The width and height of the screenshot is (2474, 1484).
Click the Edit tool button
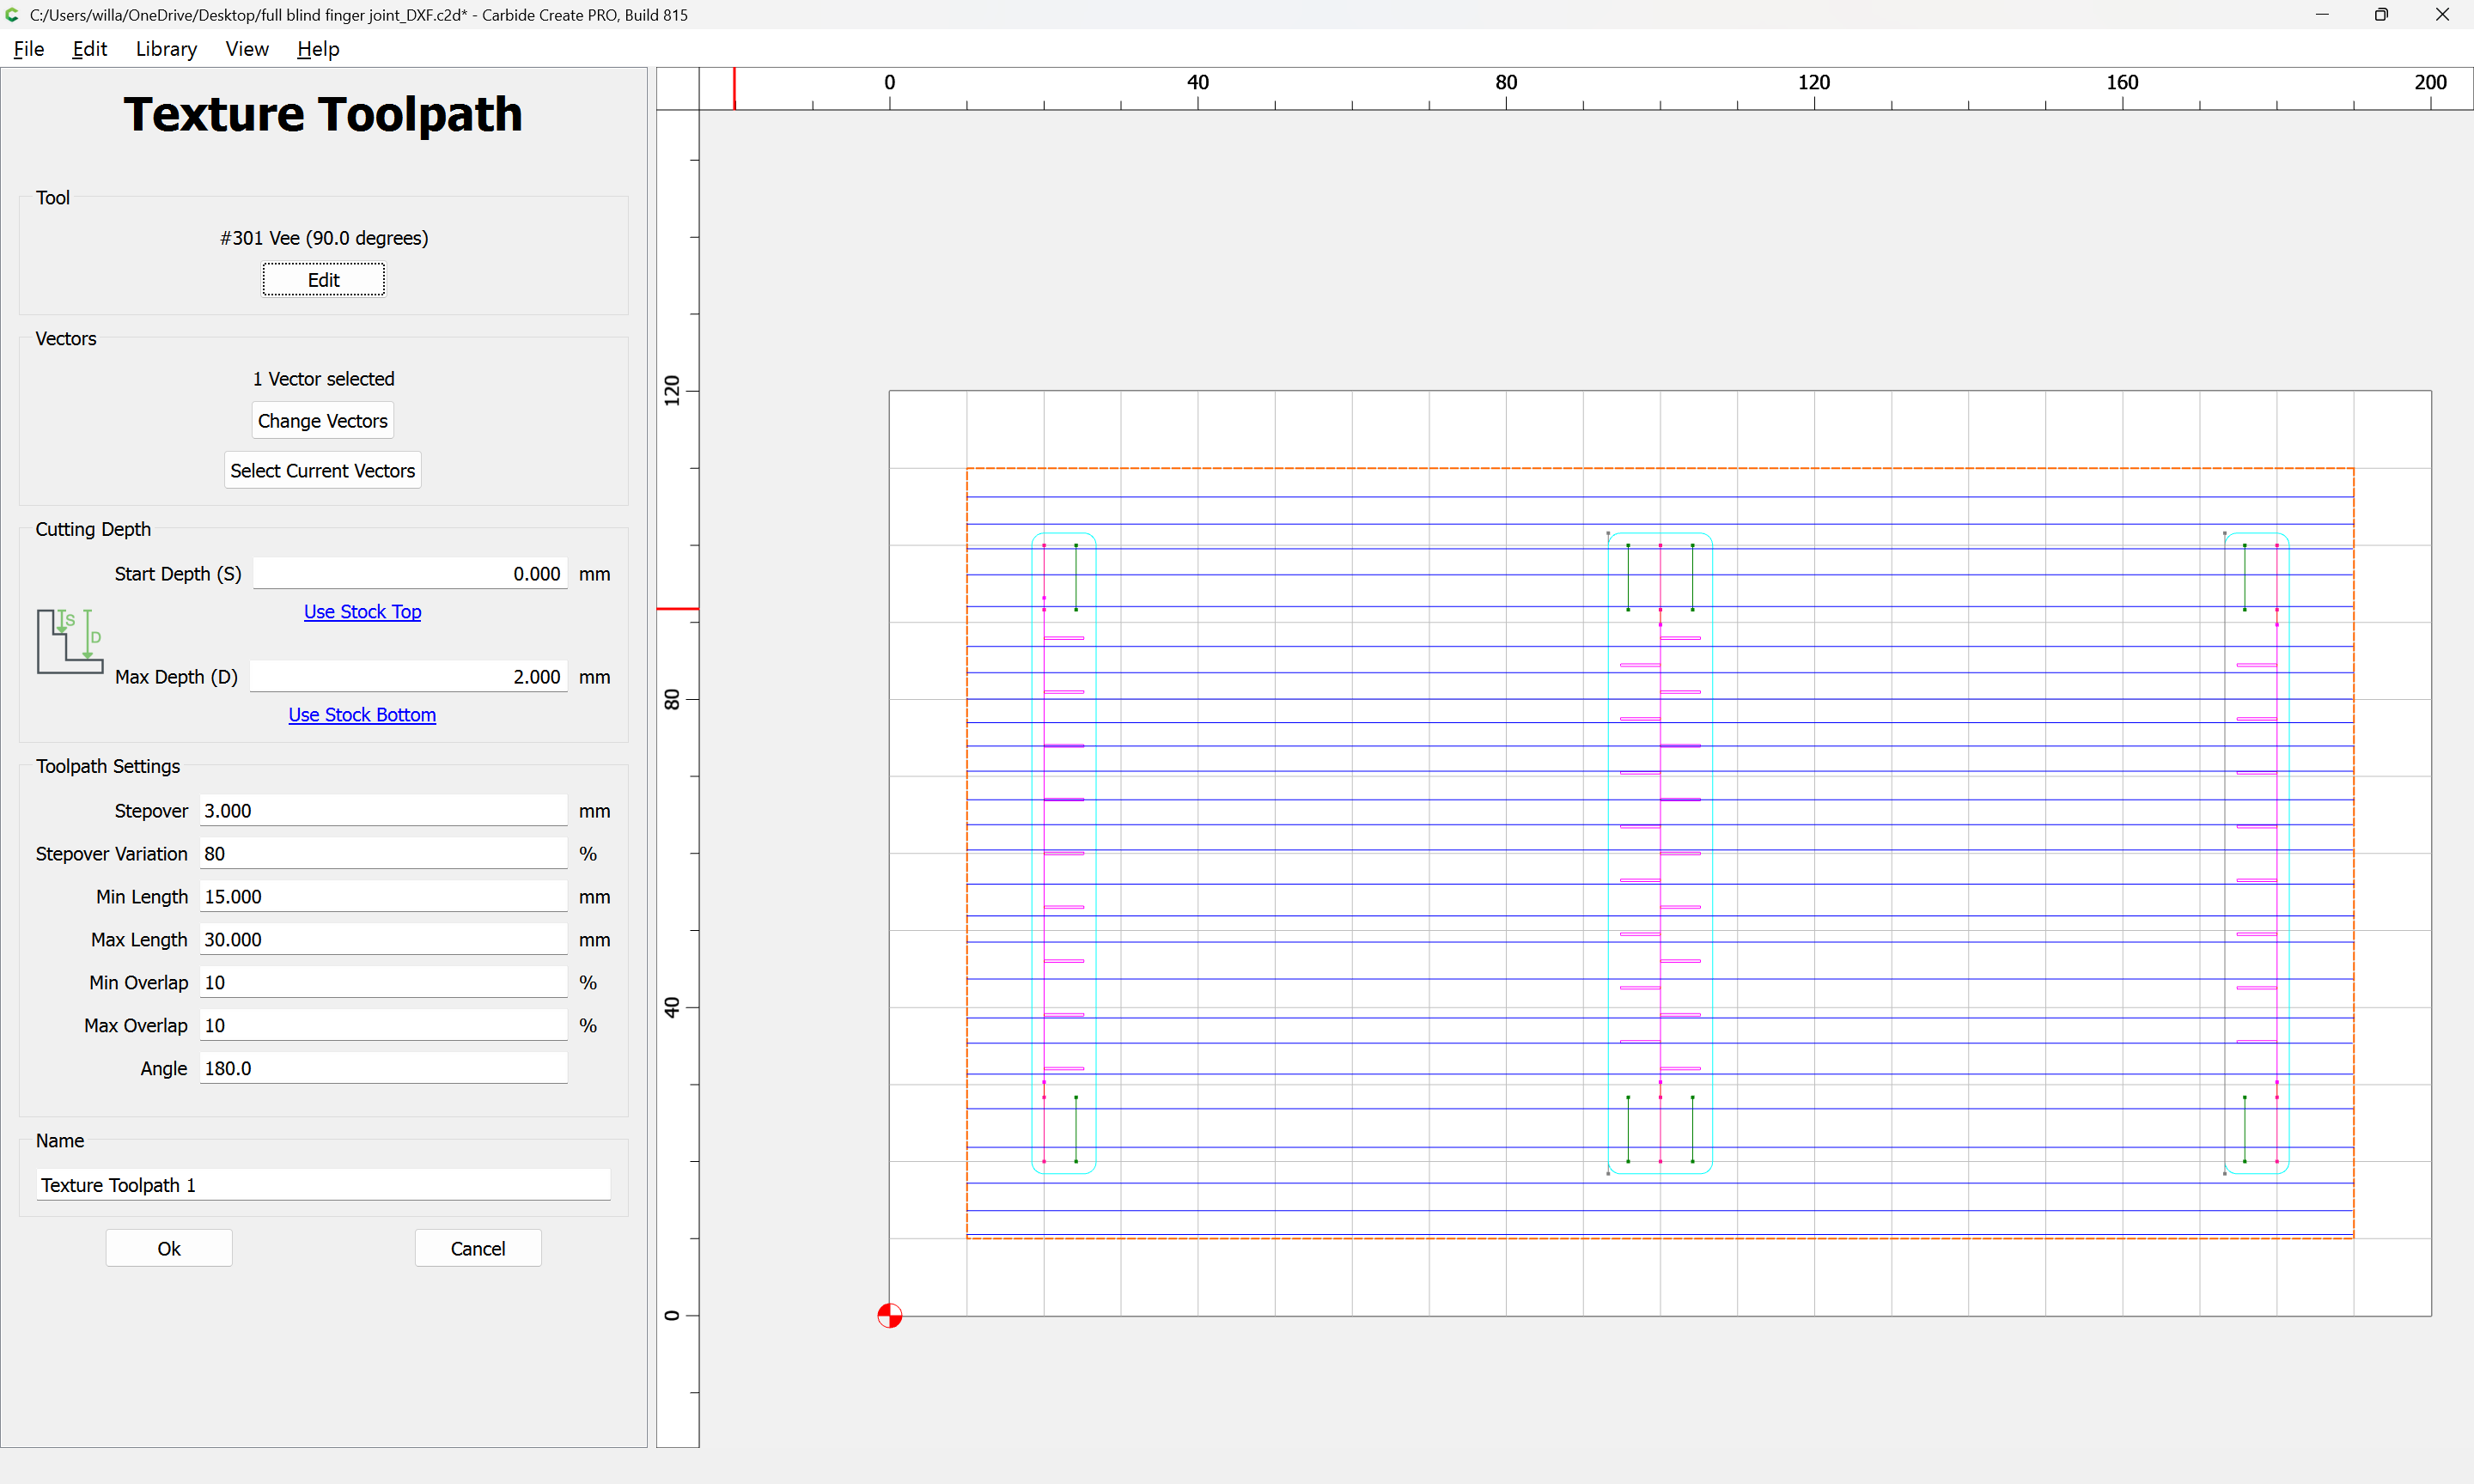[x=323, y=280]
